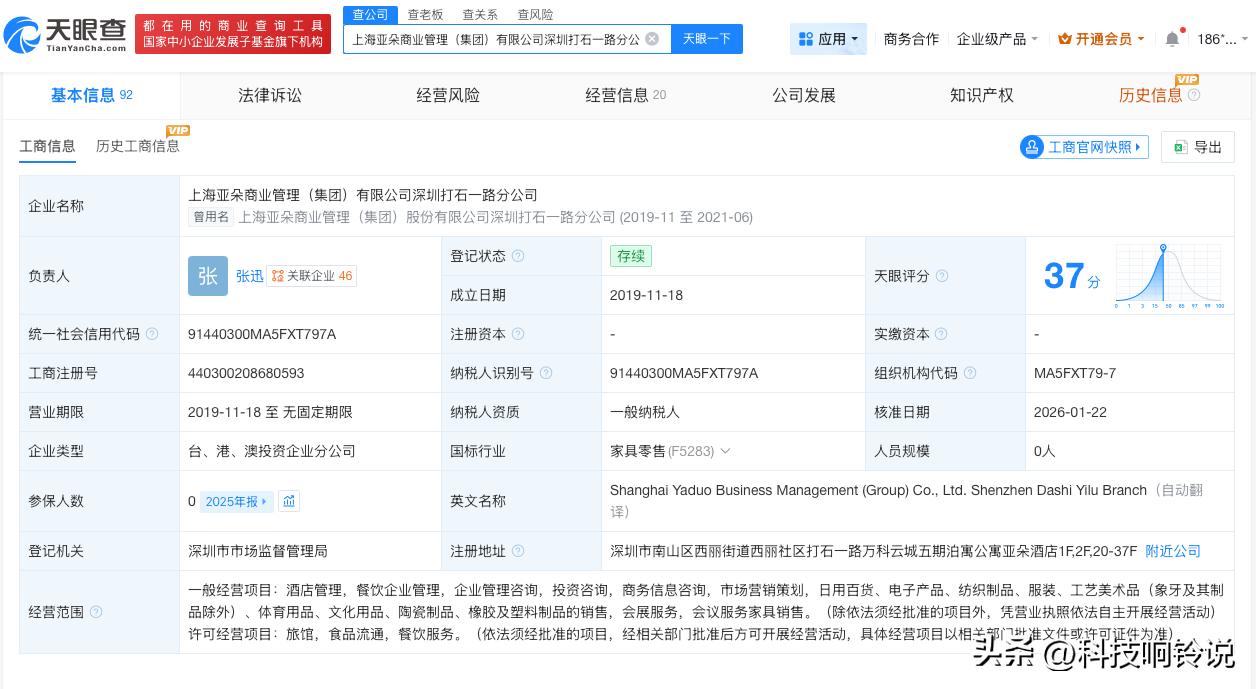Switch to 法律诉讼 tab
The image size is (1256, 689).
[x=269, y=95]
